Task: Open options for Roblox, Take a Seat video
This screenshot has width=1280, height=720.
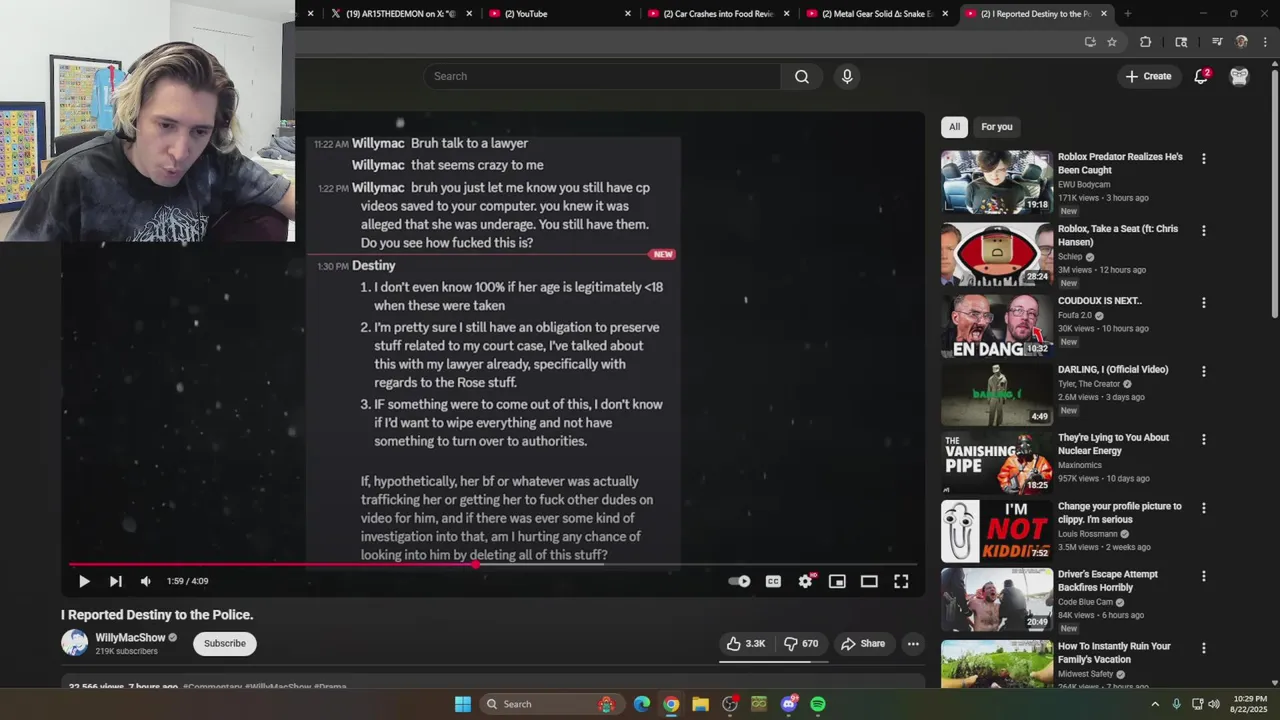Action: (x=1203, y=231)
